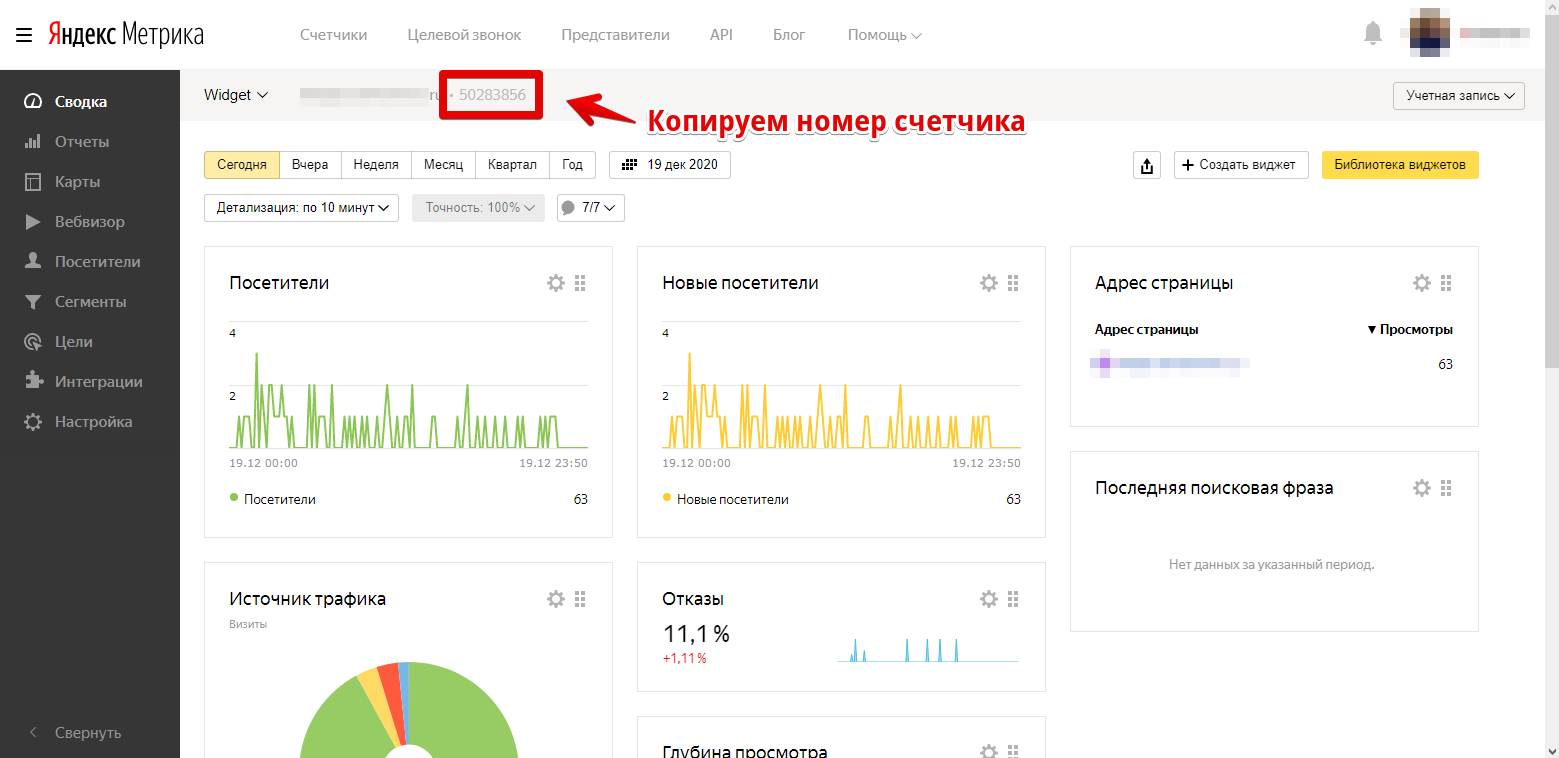The height and width of the screenshot is (758, 1559).
Task: Expand the Widget counter dropdown
Action: 236,95
